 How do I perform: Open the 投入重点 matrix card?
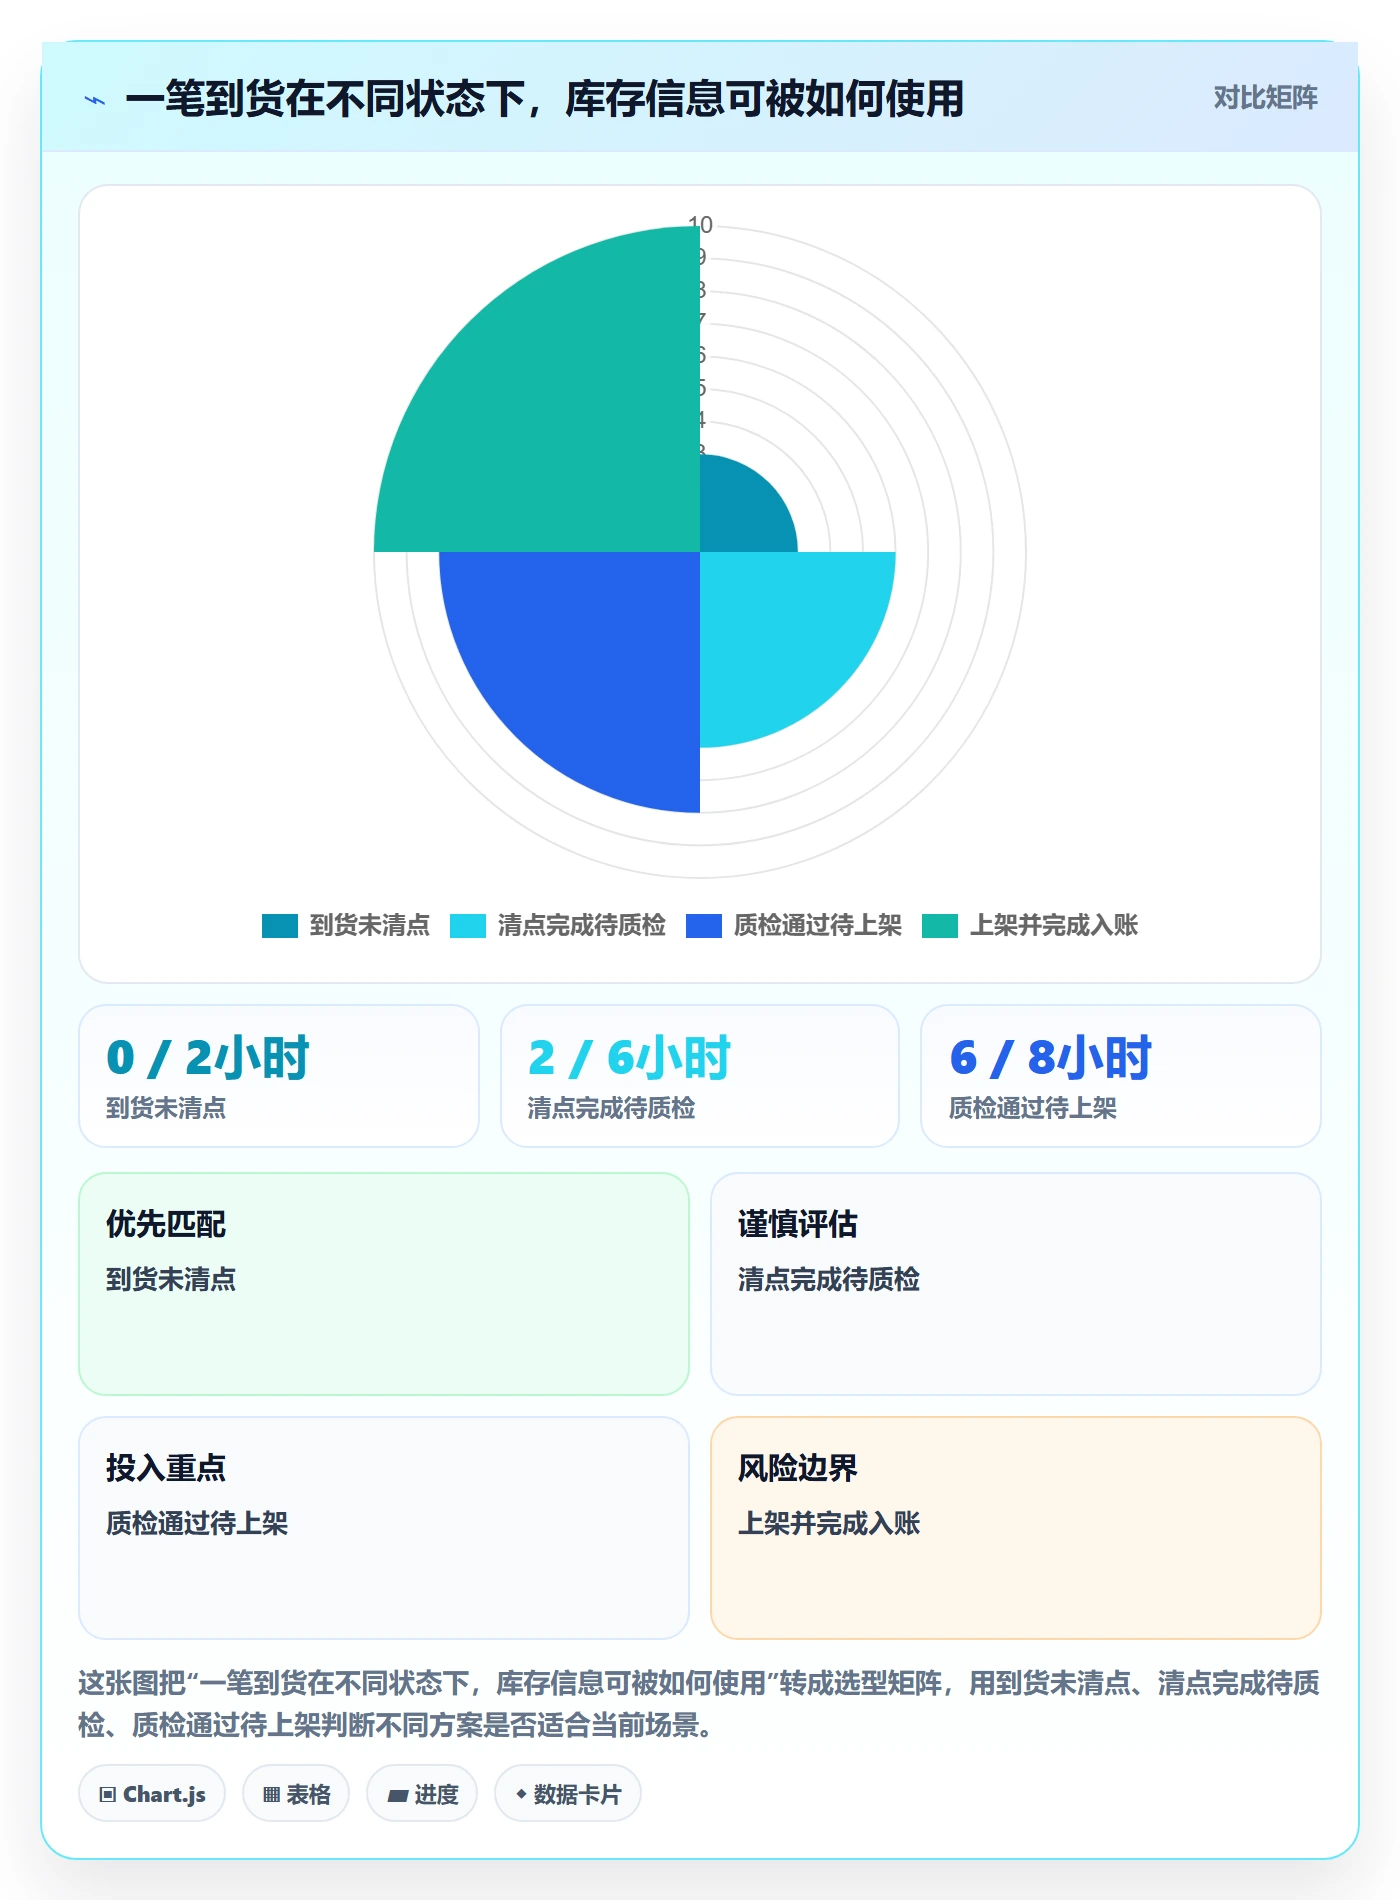[384, 1528]
